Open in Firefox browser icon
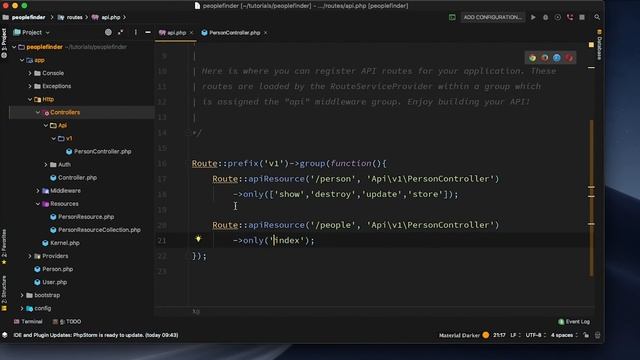Screen dimensions: 640x360 (x=545, y=58)
